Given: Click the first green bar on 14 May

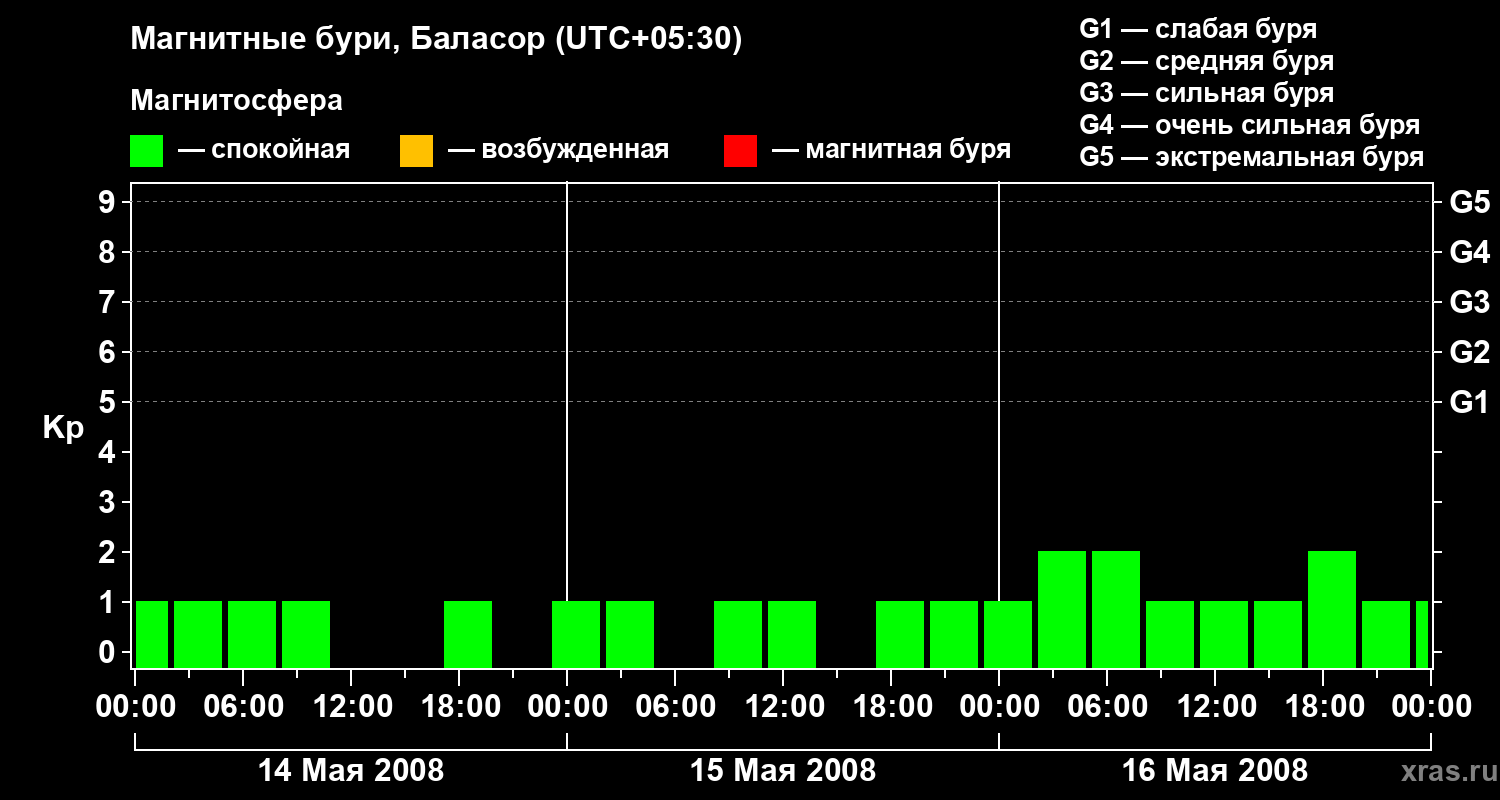Looking at the screenshot, I should click(x=152, y=634).
